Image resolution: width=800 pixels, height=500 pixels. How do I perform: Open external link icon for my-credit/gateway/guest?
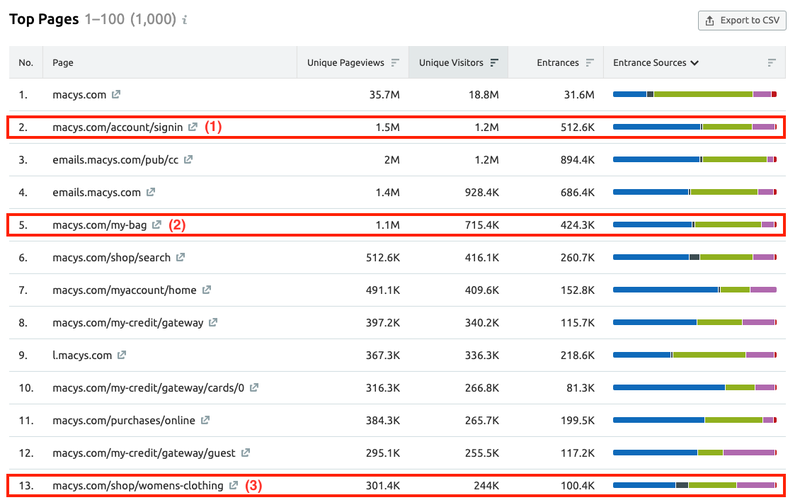245,453
